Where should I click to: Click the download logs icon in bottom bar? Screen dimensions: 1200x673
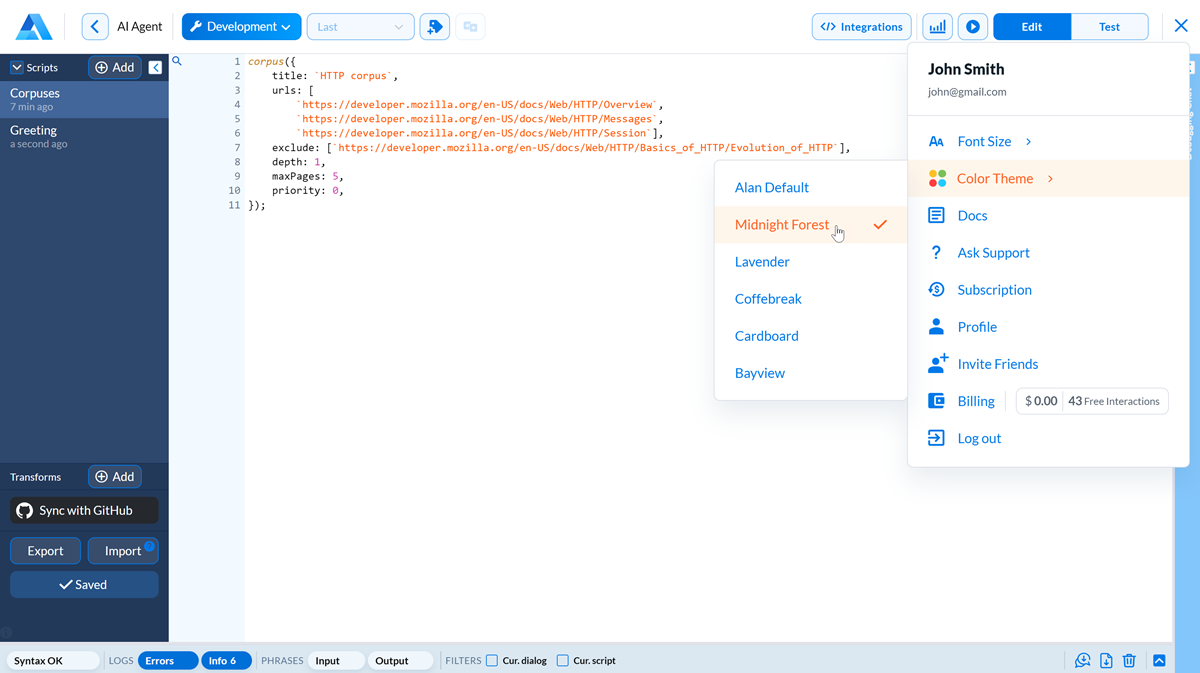(x=1106, y=660)
